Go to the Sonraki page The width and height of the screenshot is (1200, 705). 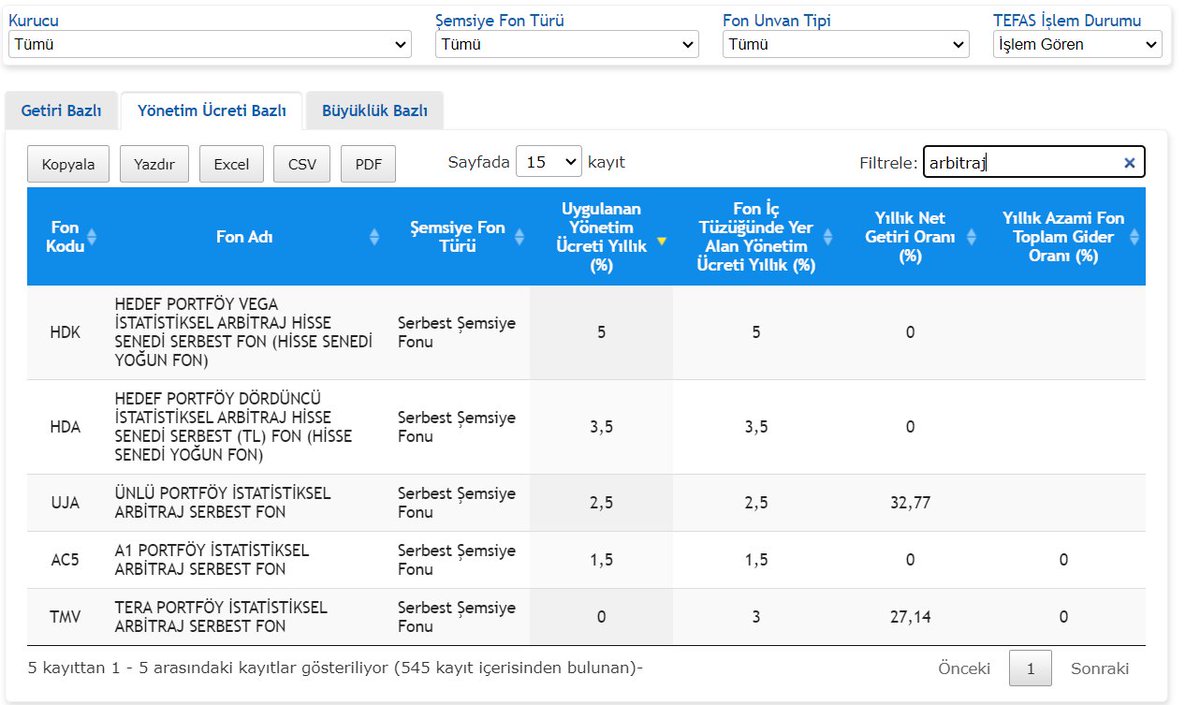click(x=1100, y=669)
